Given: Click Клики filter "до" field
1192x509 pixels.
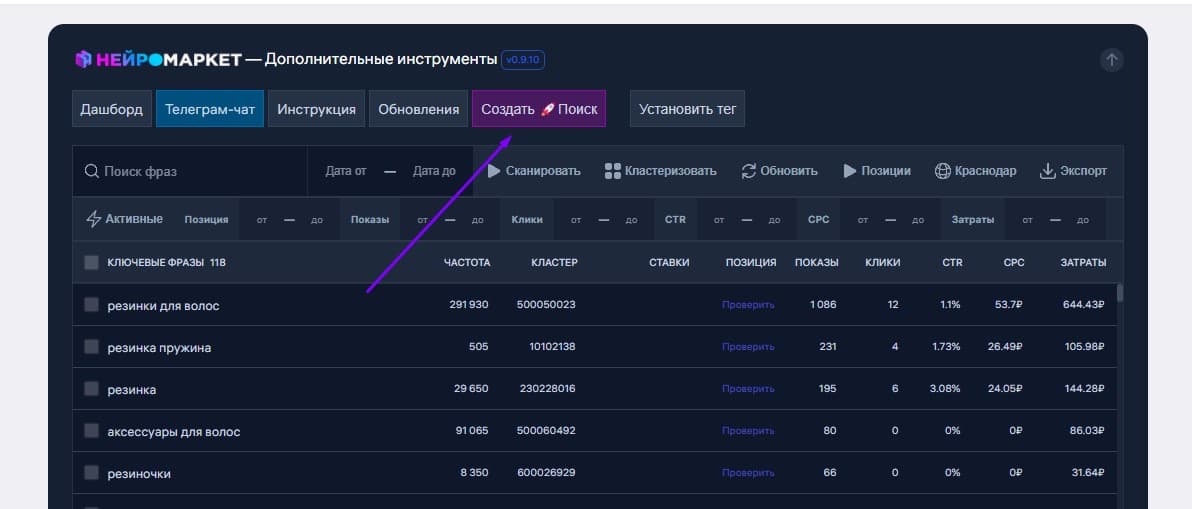Looking at the screenshot, I should coord(631,220).
